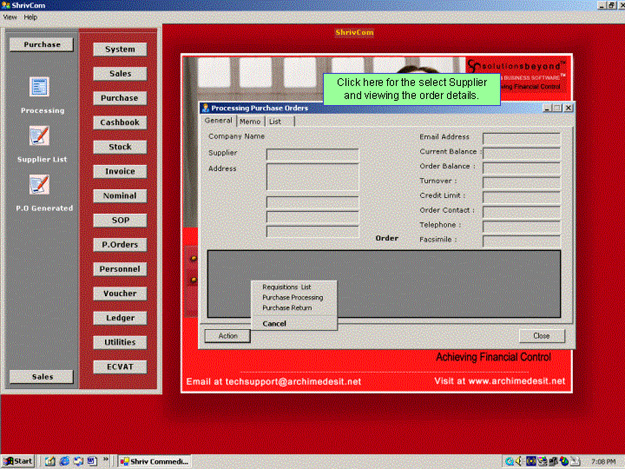Viewport: 625px width, 469px height.
Task: Open the Processing icon in sidebar
Action: 40,88
